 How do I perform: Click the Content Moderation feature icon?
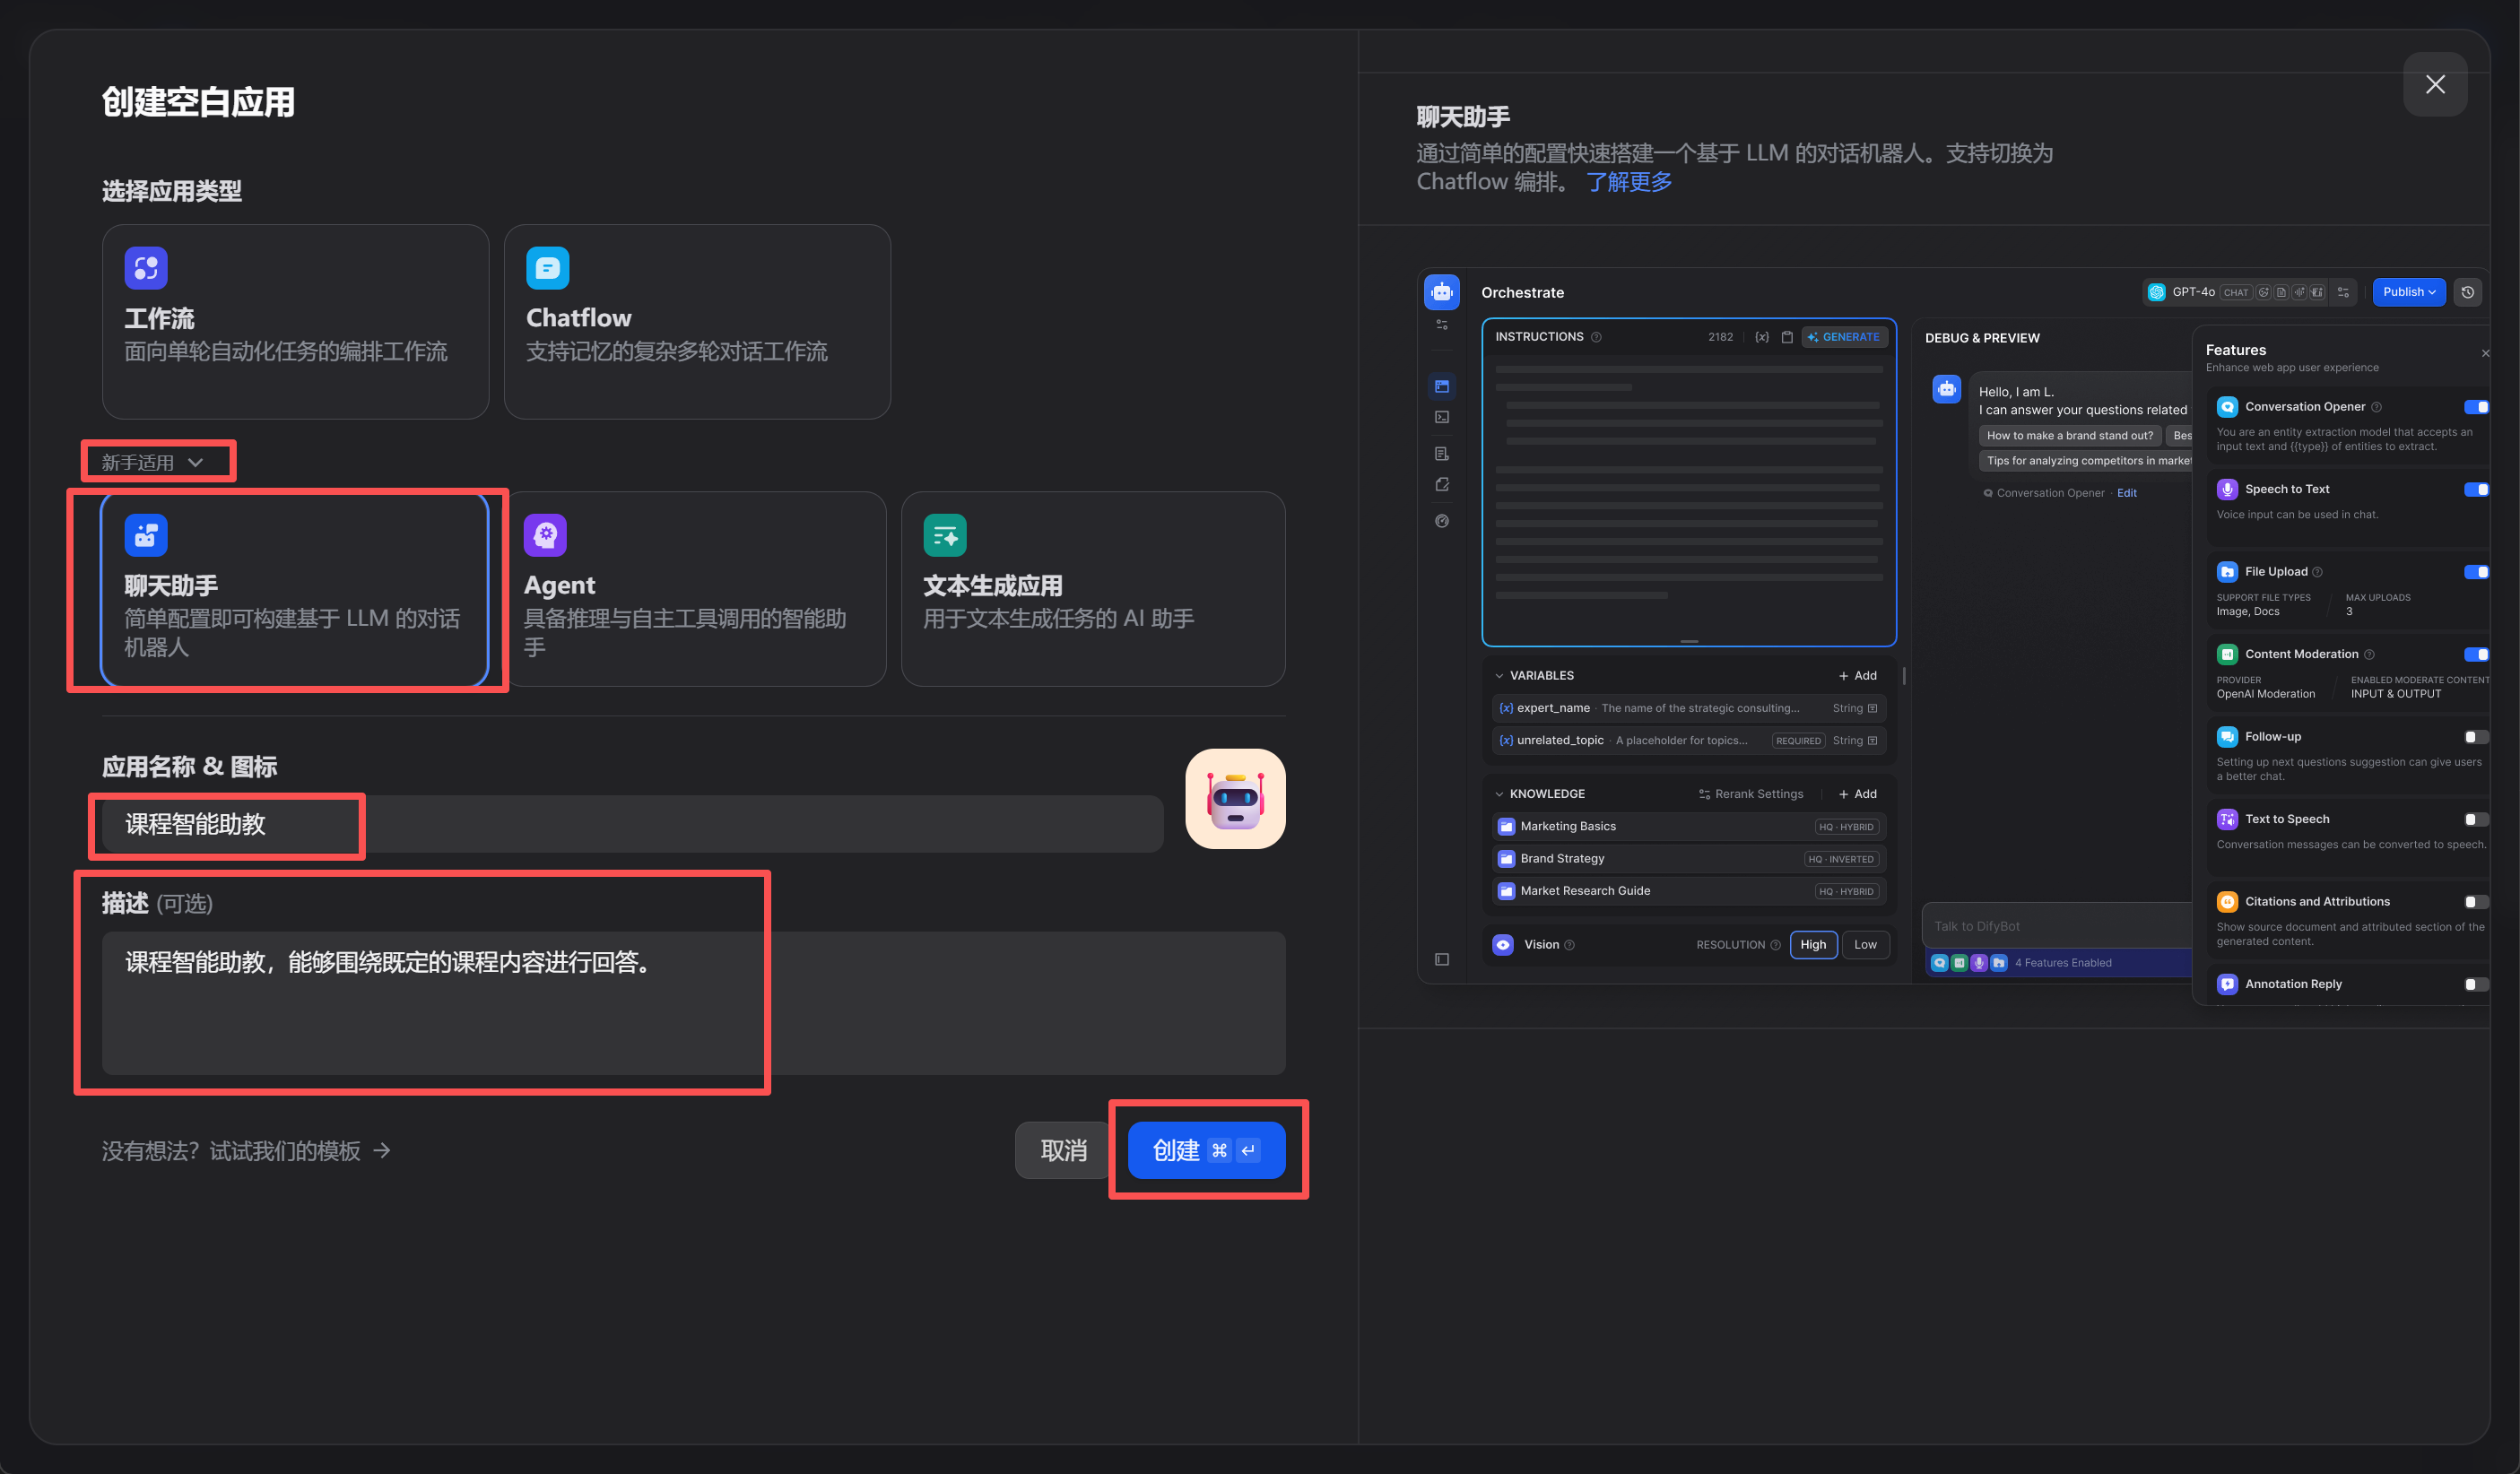(x=2227, y=654)
